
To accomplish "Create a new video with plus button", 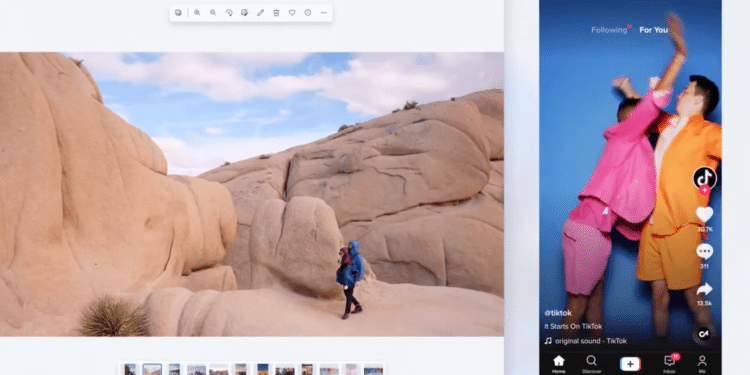I will tap(630, 364).
